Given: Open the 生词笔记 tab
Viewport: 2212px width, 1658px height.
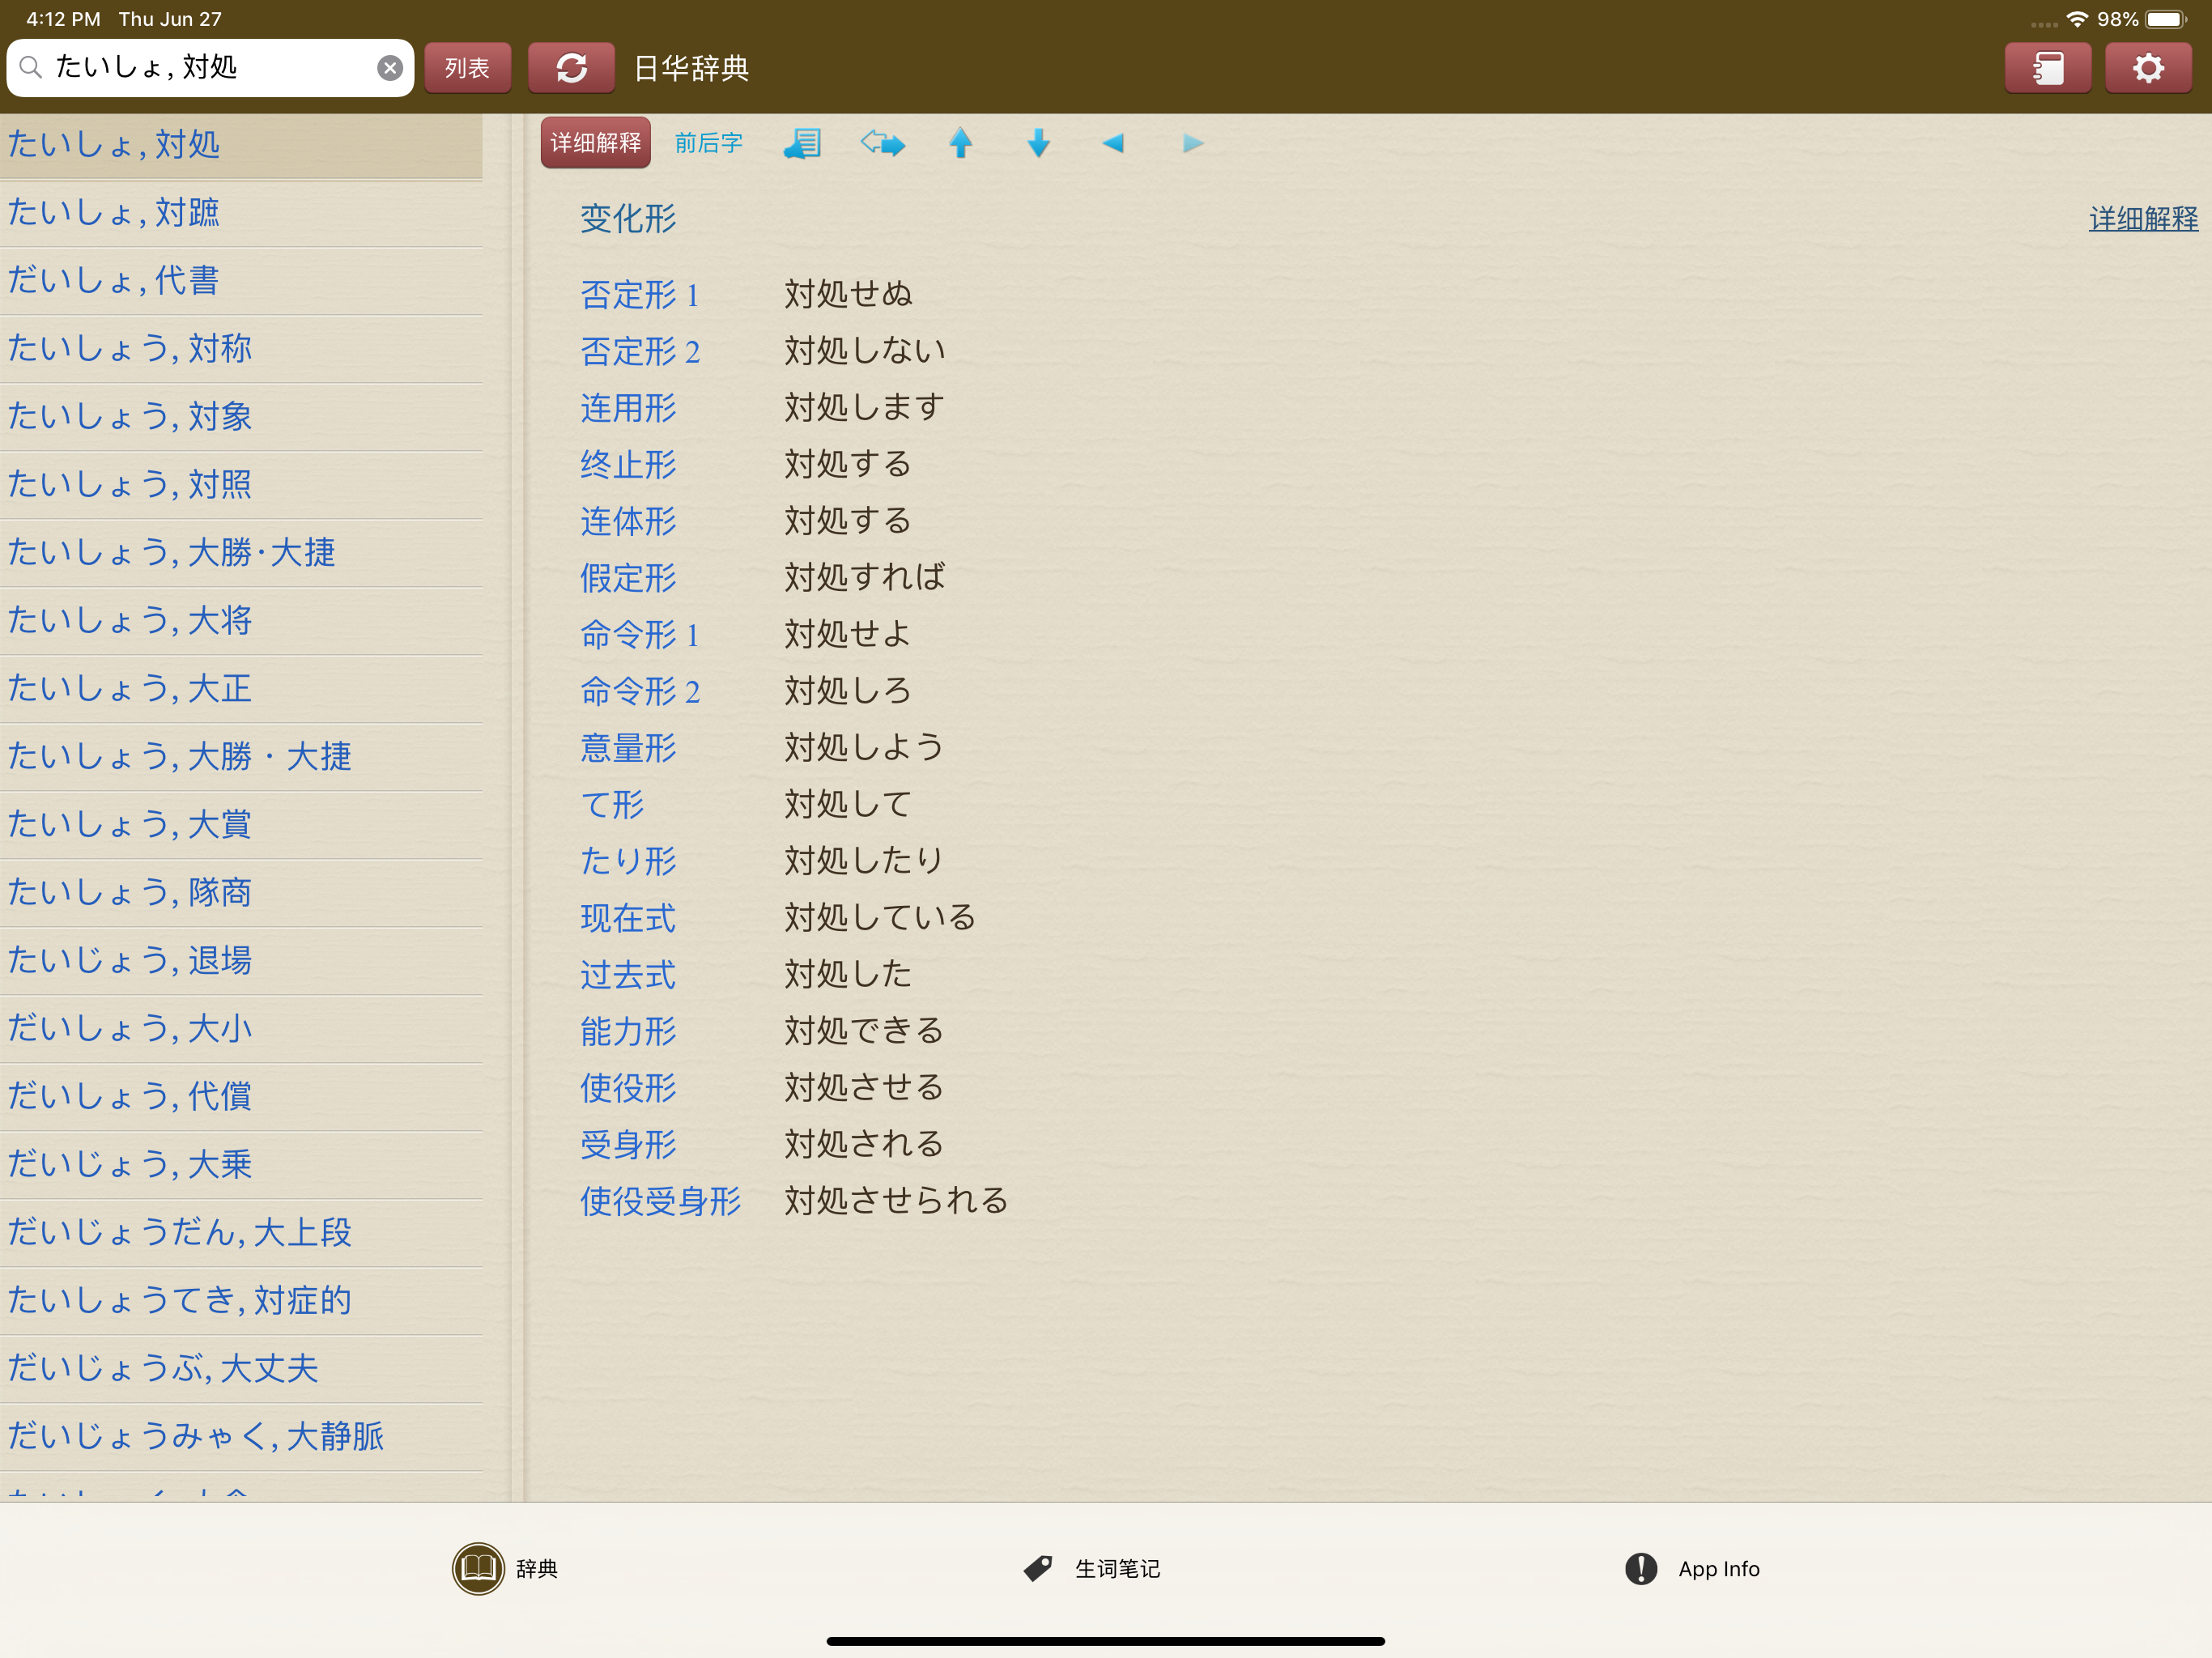Looking at the screenshot, I should [1092, 1568].
